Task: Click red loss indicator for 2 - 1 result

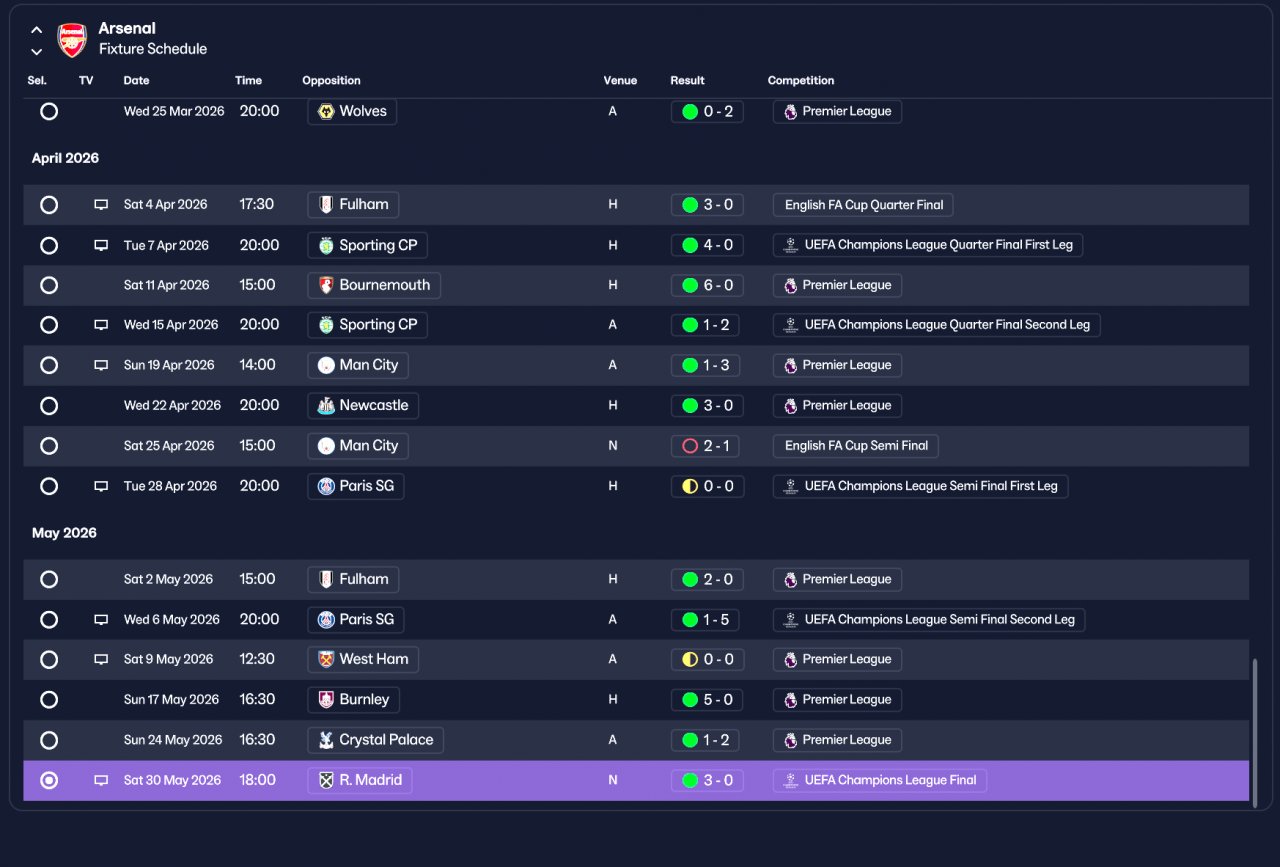Action: pyautogui.click(x=690, y=446)
